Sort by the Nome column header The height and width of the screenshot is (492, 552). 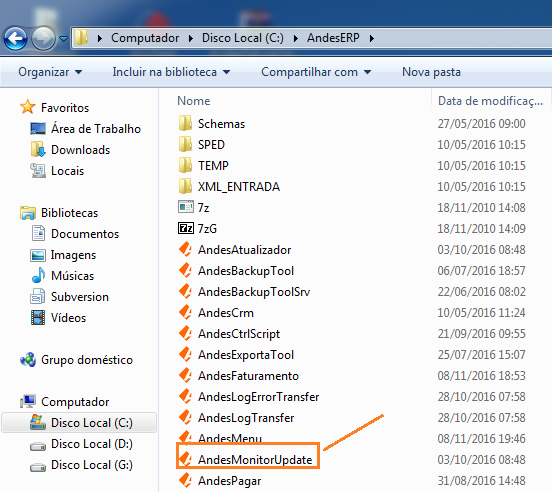194,101
